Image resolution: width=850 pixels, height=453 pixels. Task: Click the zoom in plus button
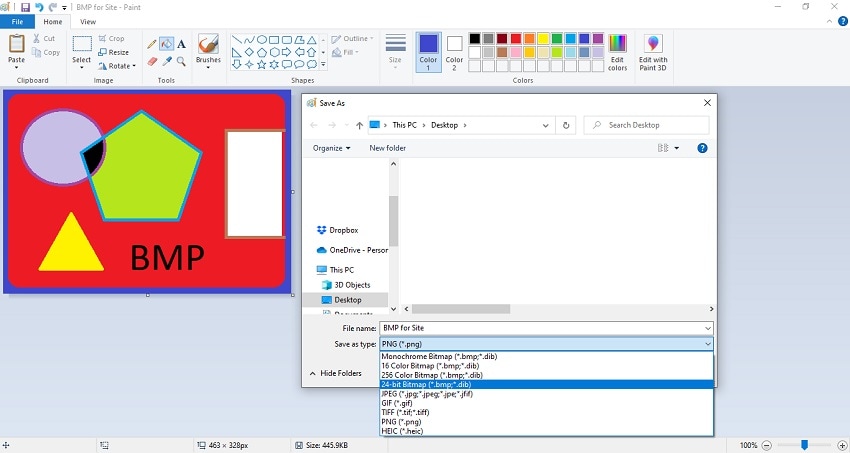841,445
